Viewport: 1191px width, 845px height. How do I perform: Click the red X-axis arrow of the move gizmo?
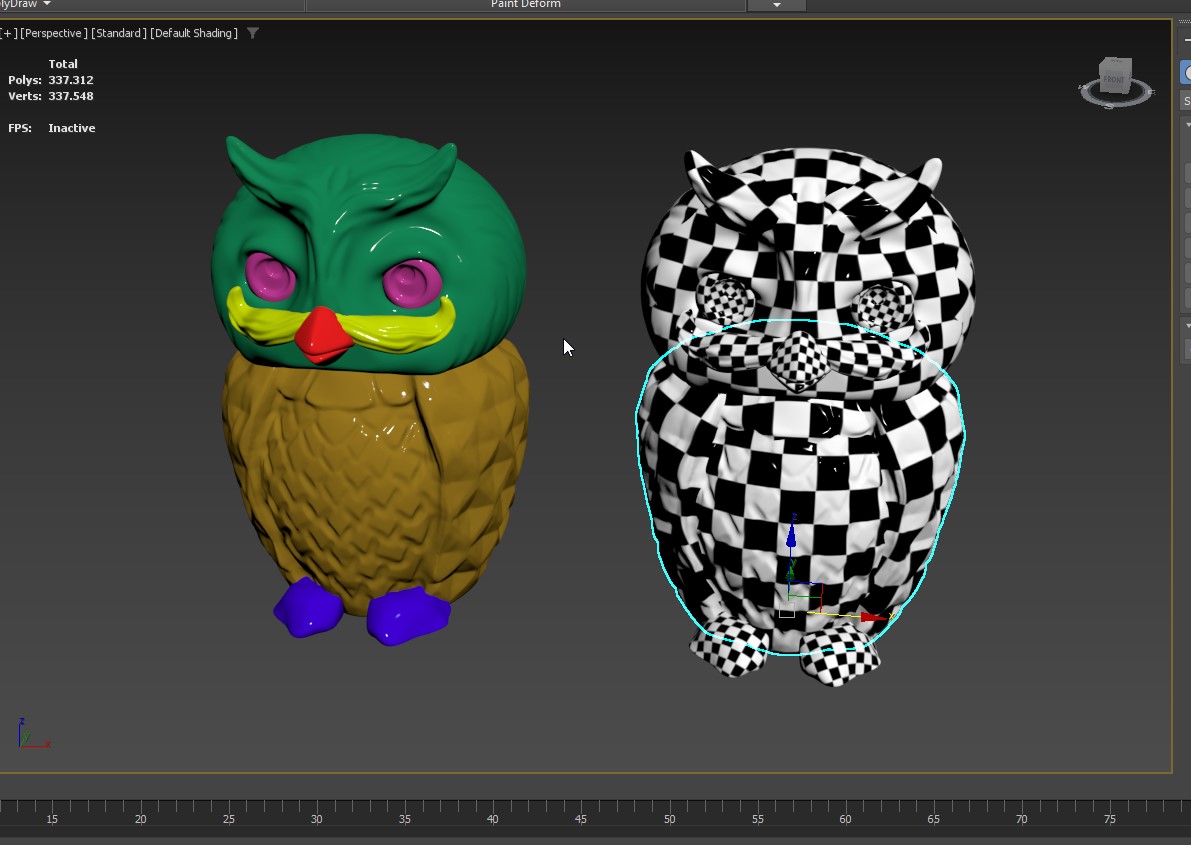pos(873,618)
